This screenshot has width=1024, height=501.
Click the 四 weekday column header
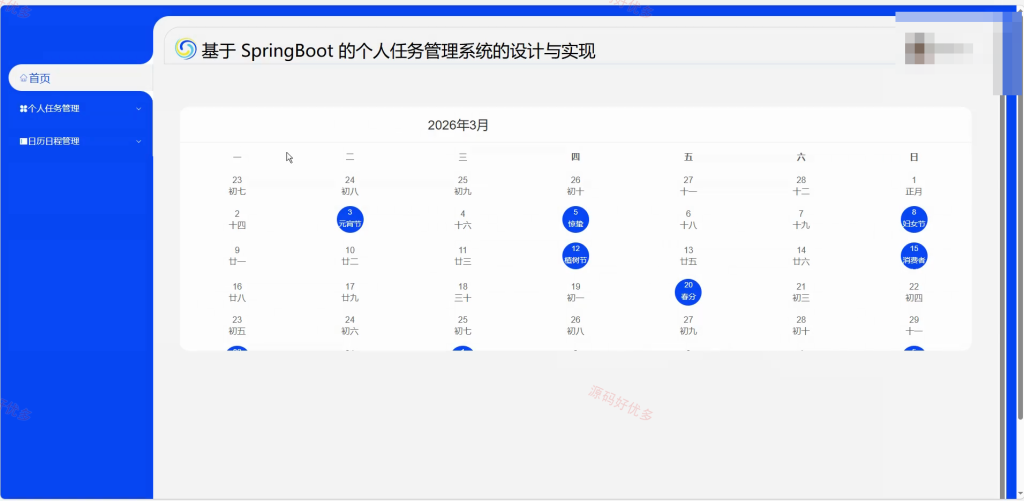[575, 157]
